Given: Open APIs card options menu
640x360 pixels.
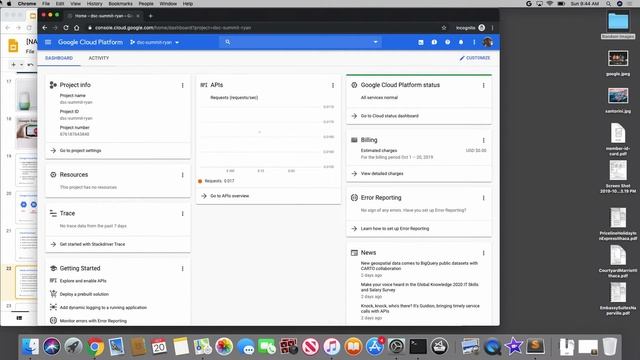Looking at the screenshot, I should [x=333, y=85].
